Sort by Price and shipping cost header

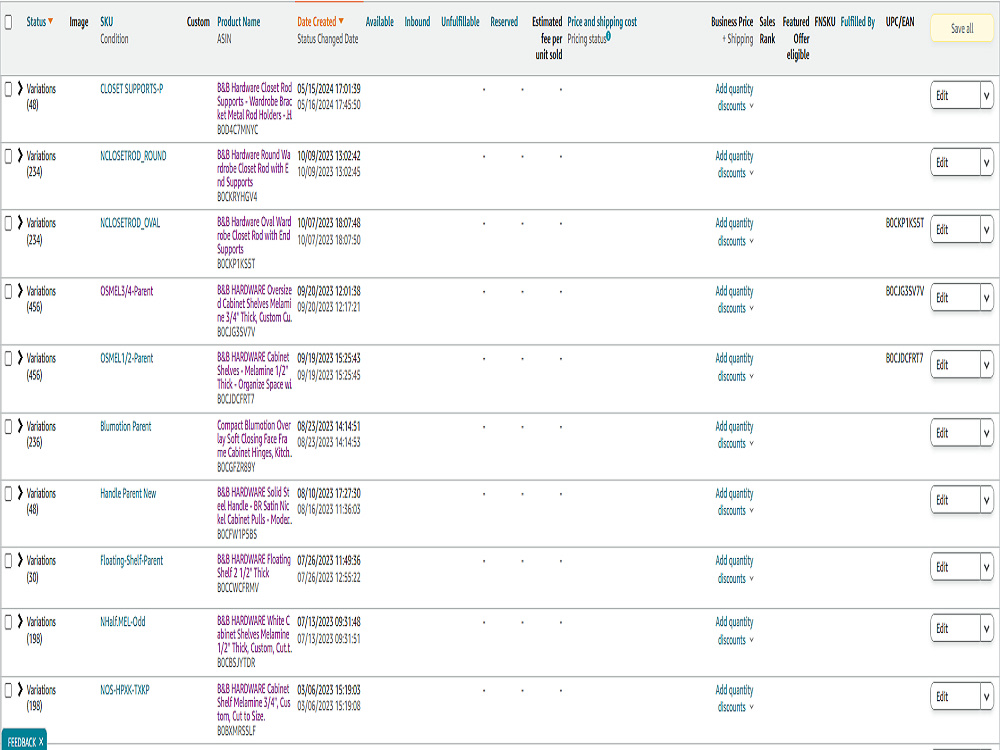point(602,22)
